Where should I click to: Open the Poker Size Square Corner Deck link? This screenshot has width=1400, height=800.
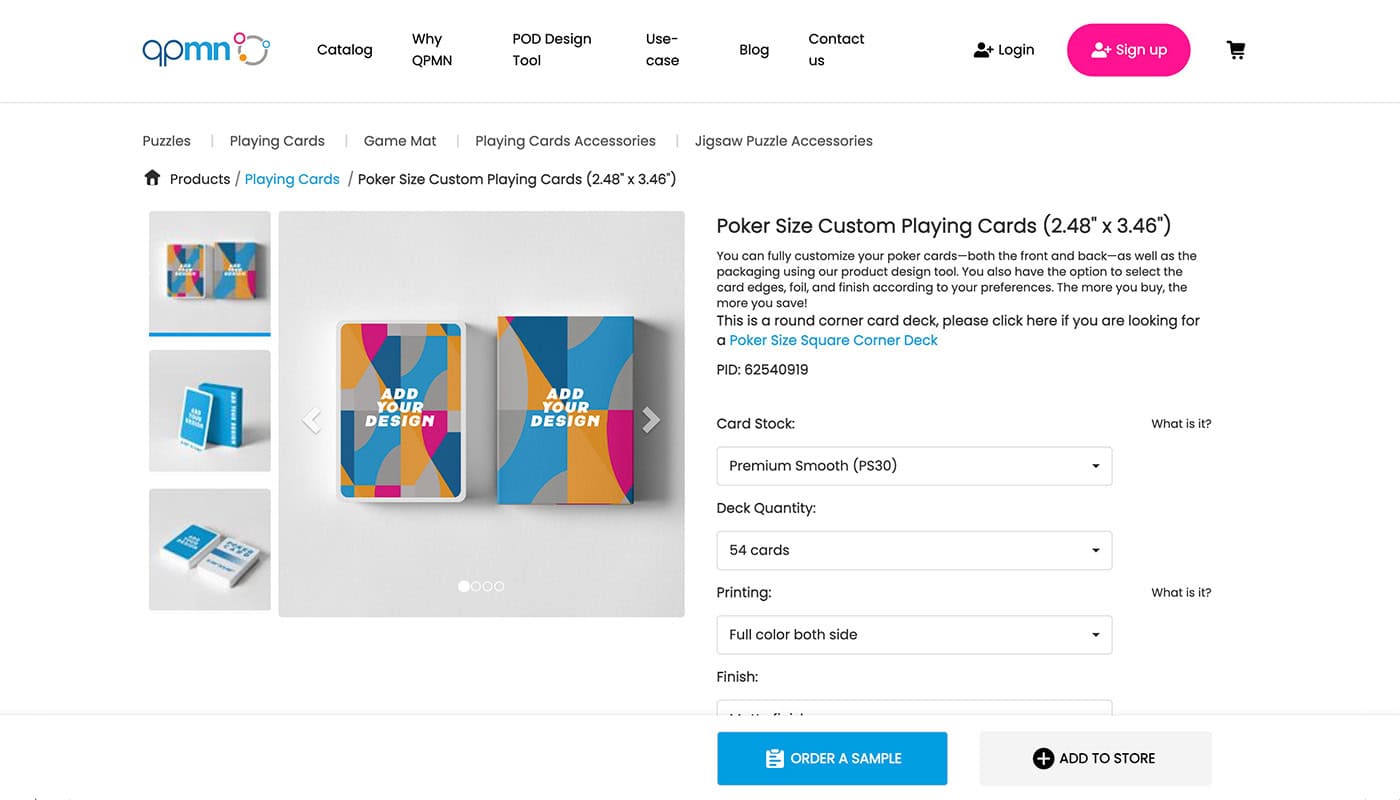(833, 340)
